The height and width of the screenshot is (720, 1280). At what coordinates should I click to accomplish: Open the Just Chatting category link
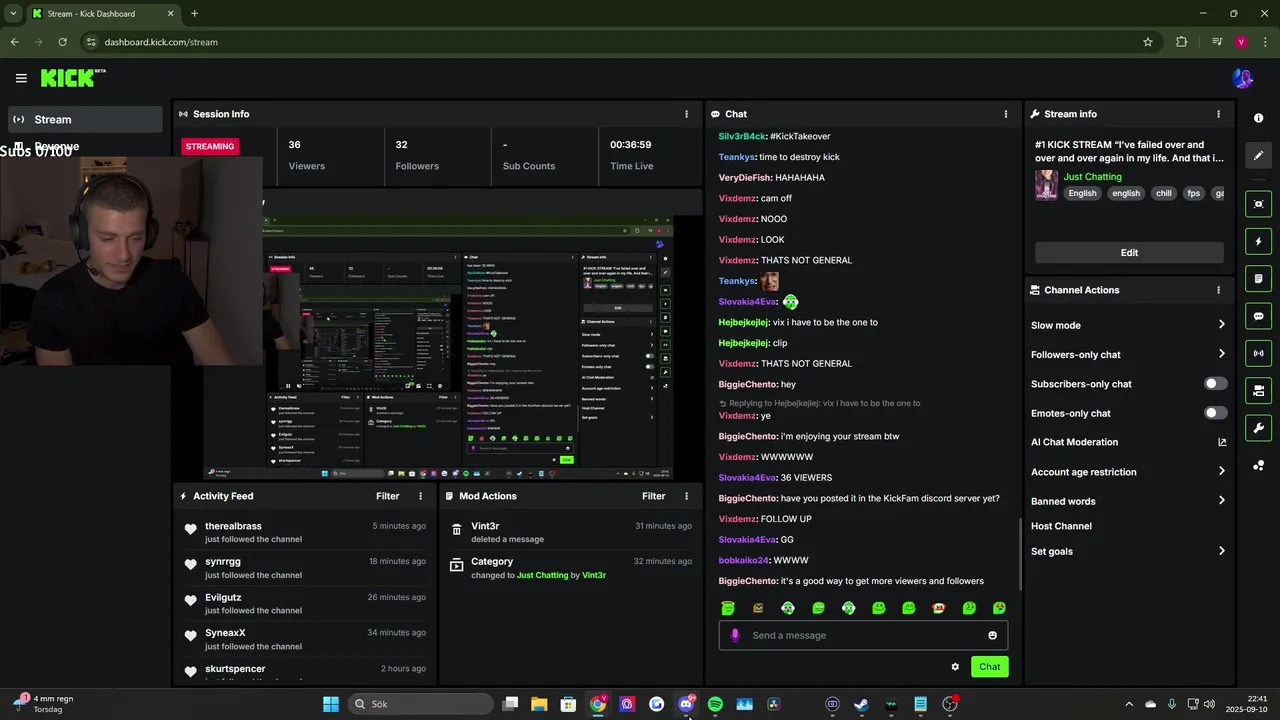(1092, 177)
